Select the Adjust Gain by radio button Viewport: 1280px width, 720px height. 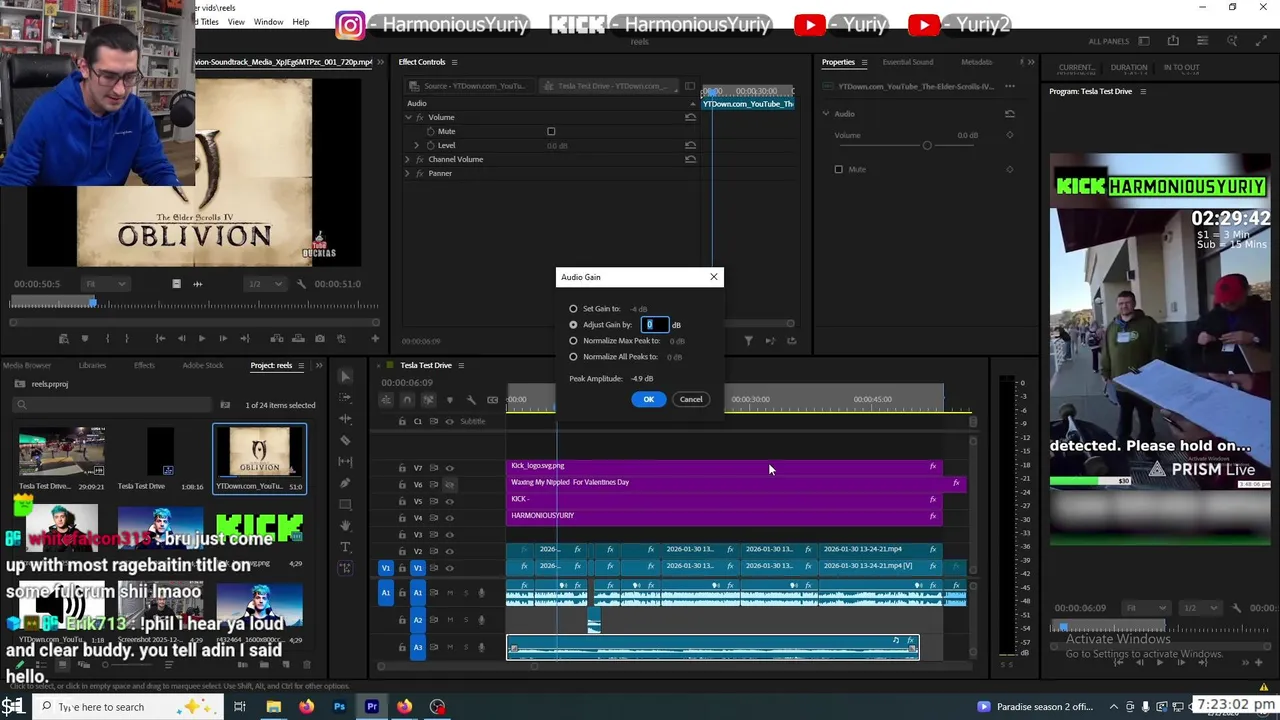(x=573, y=325)
